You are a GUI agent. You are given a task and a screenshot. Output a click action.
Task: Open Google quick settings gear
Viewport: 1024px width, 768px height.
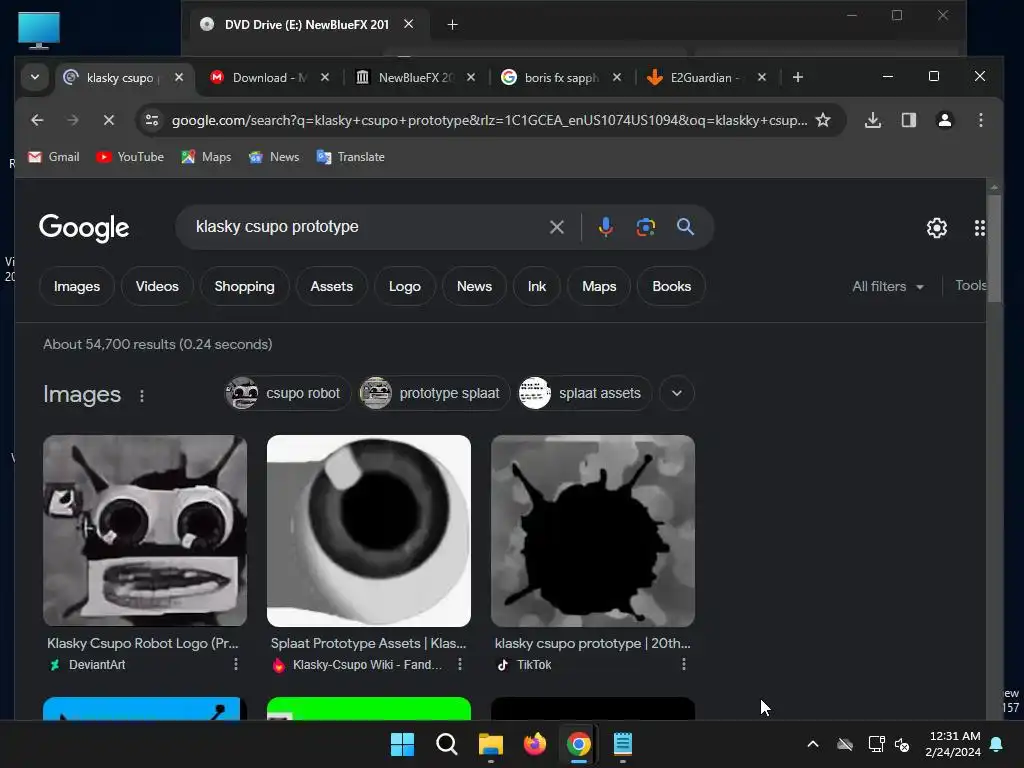(936, 227)
